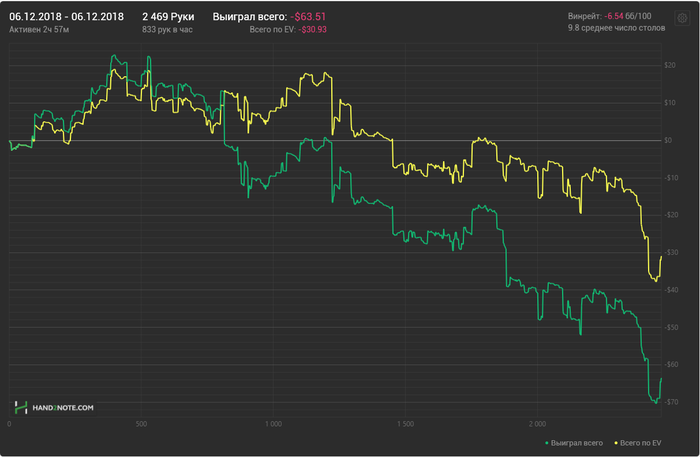Click the 500 x-axis label
Image resolution: width=700 pixels, height=457 pixels.
click(141, 424)
